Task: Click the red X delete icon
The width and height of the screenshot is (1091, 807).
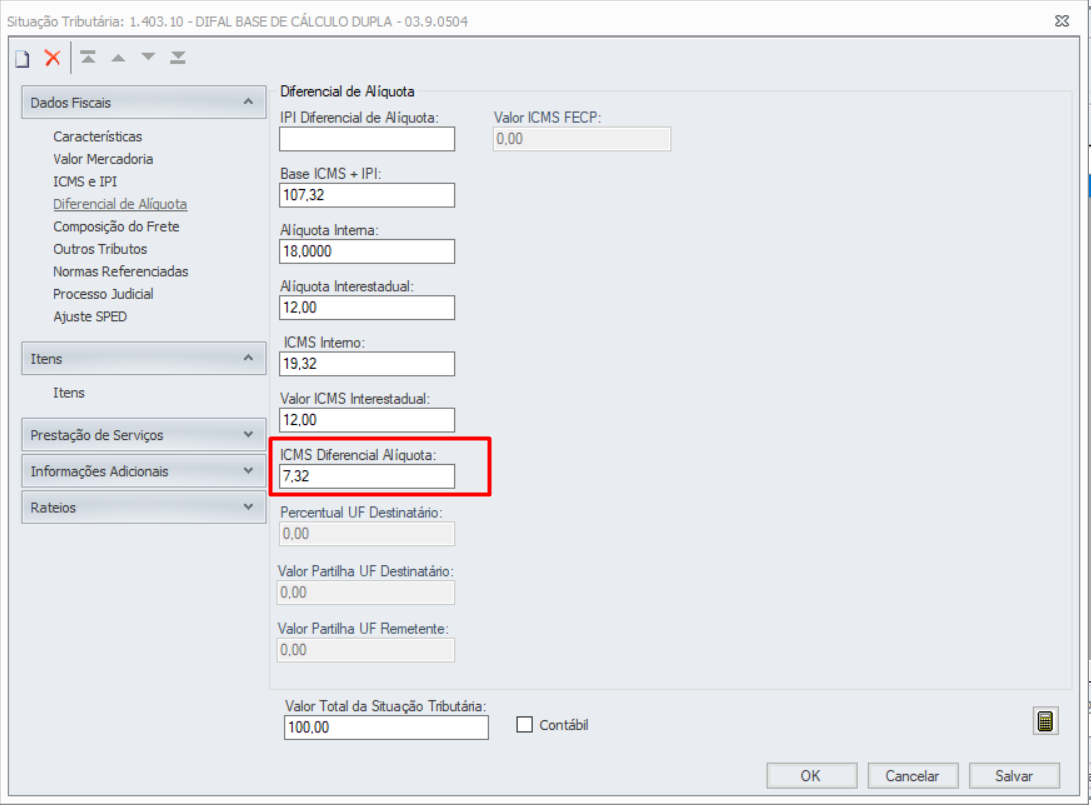Action: (x=53, y=58)
